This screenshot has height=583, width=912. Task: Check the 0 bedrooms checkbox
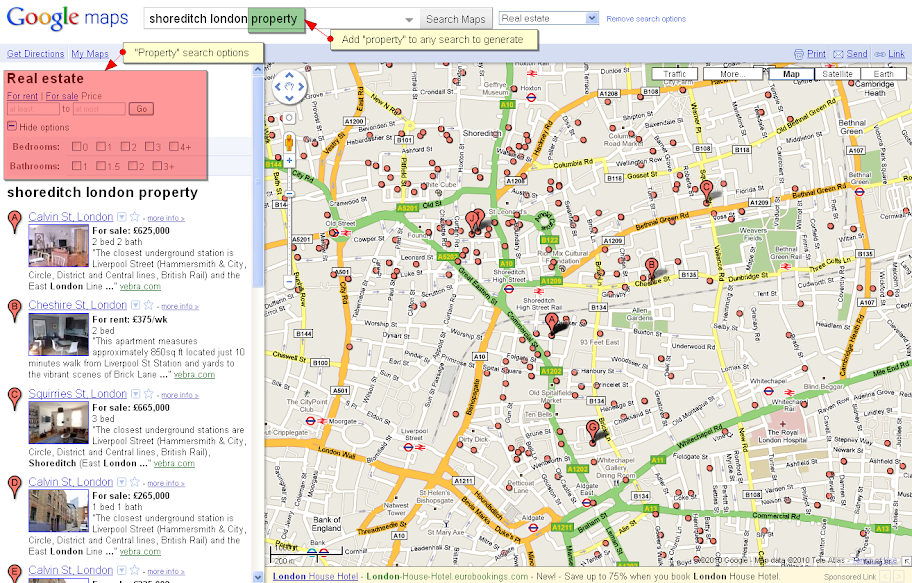[76, 147]
